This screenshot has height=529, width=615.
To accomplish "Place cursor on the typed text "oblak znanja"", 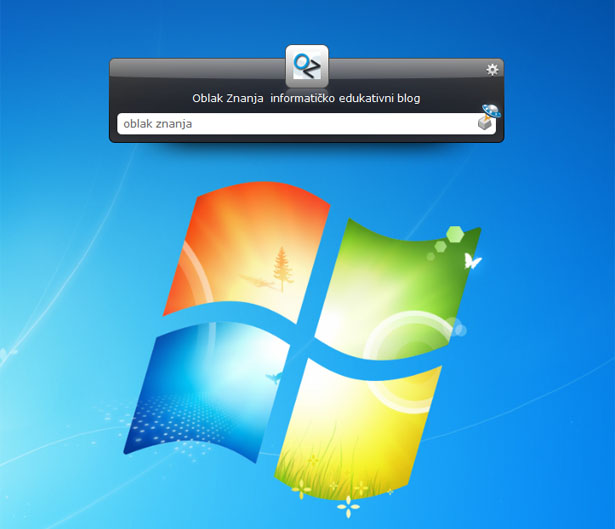I will tap(157, 124).
